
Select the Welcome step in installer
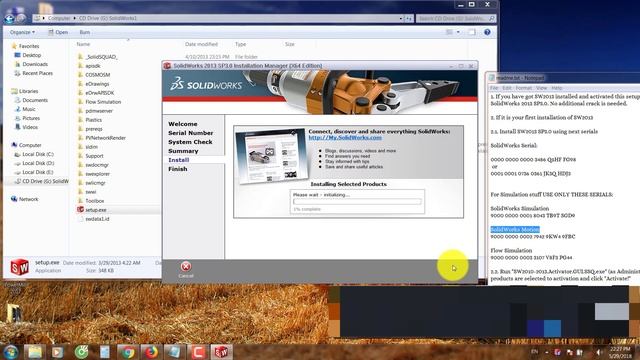tap(182, 124)
